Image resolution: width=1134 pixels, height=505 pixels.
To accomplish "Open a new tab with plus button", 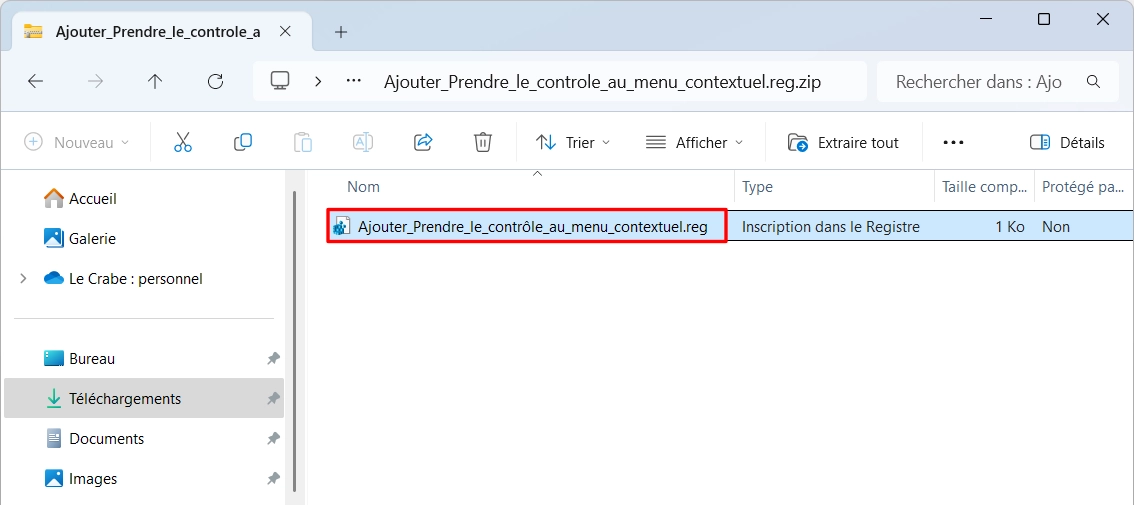I will click(x=341, y=32).
